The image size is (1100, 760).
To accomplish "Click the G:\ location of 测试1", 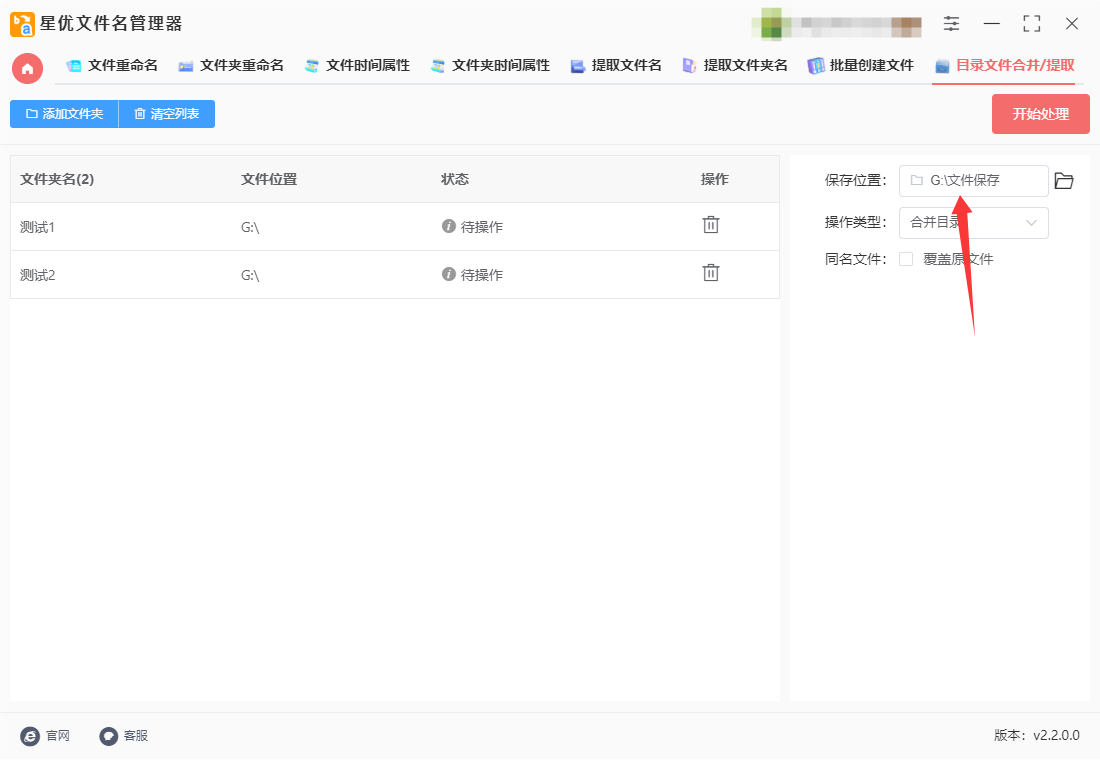I will [250, 227].
